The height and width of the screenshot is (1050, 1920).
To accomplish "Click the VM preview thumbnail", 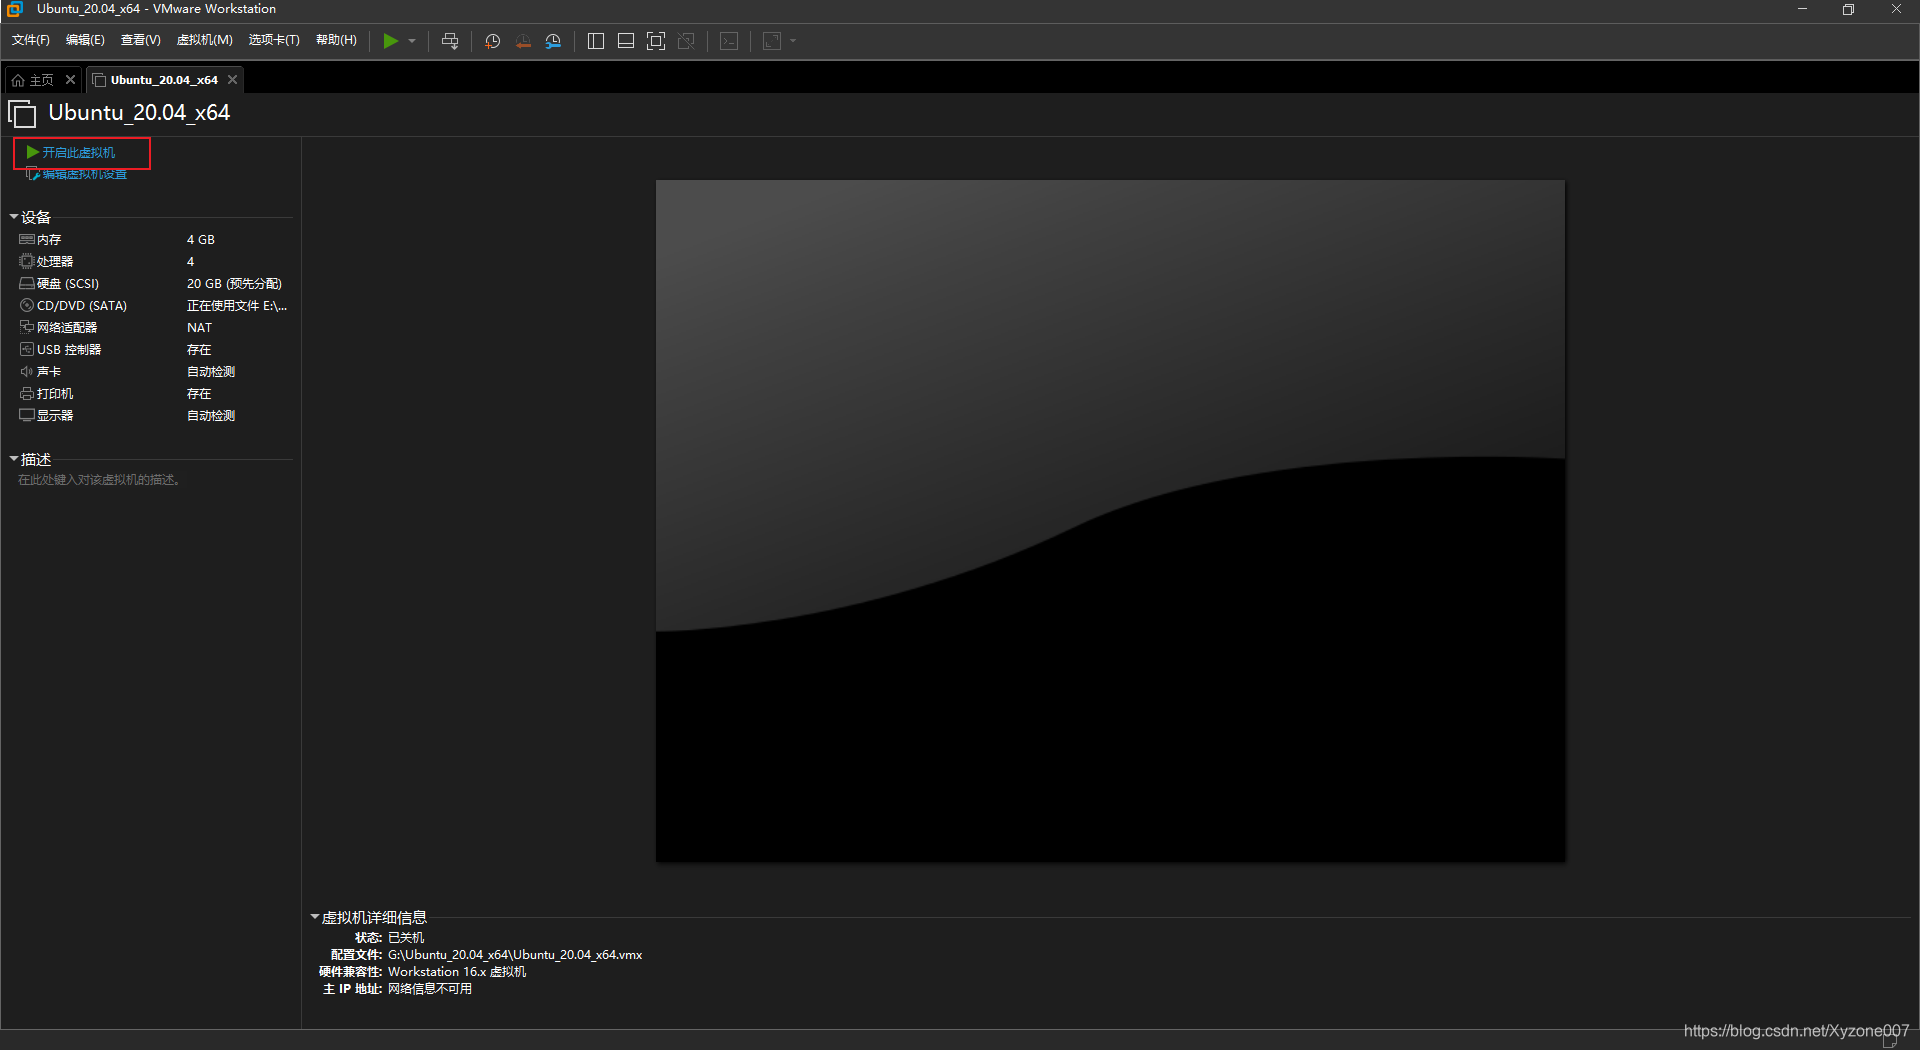I will (1110, 521).
